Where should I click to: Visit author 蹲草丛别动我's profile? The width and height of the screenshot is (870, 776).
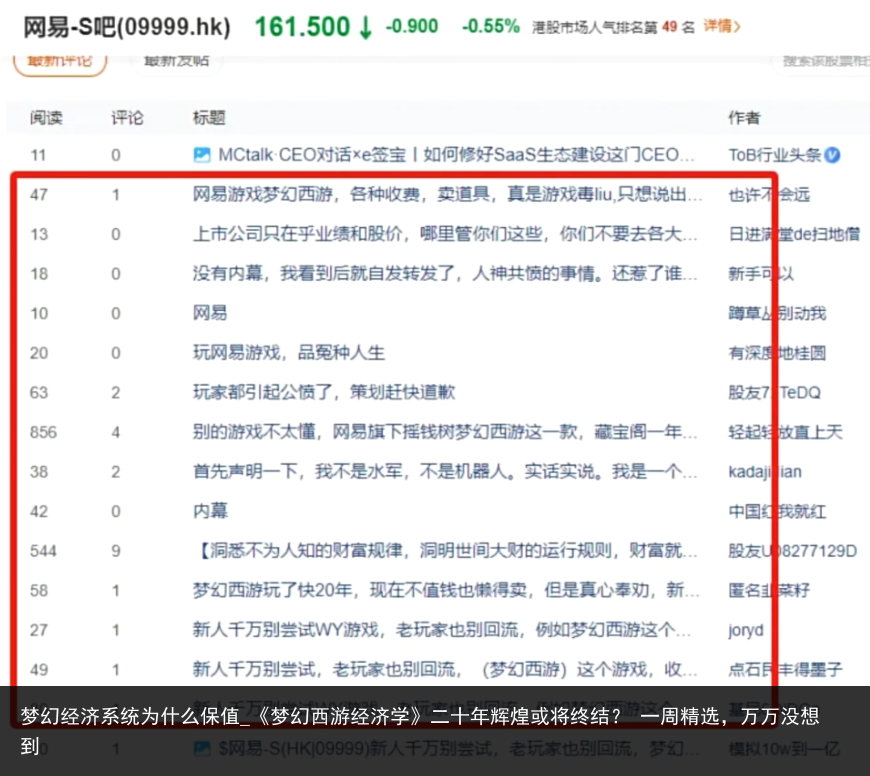point(777,313)
